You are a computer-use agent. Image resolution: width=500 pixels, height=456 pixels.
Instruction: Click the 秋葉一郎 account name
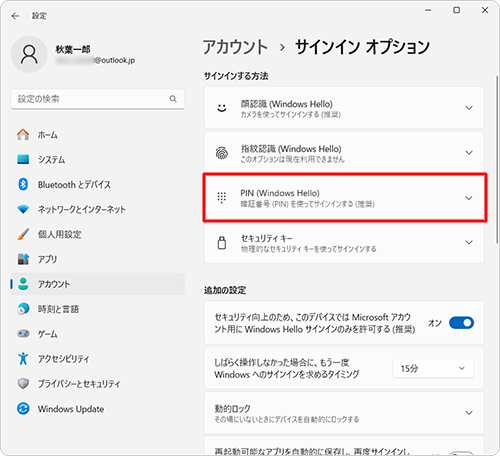point(73,49)
